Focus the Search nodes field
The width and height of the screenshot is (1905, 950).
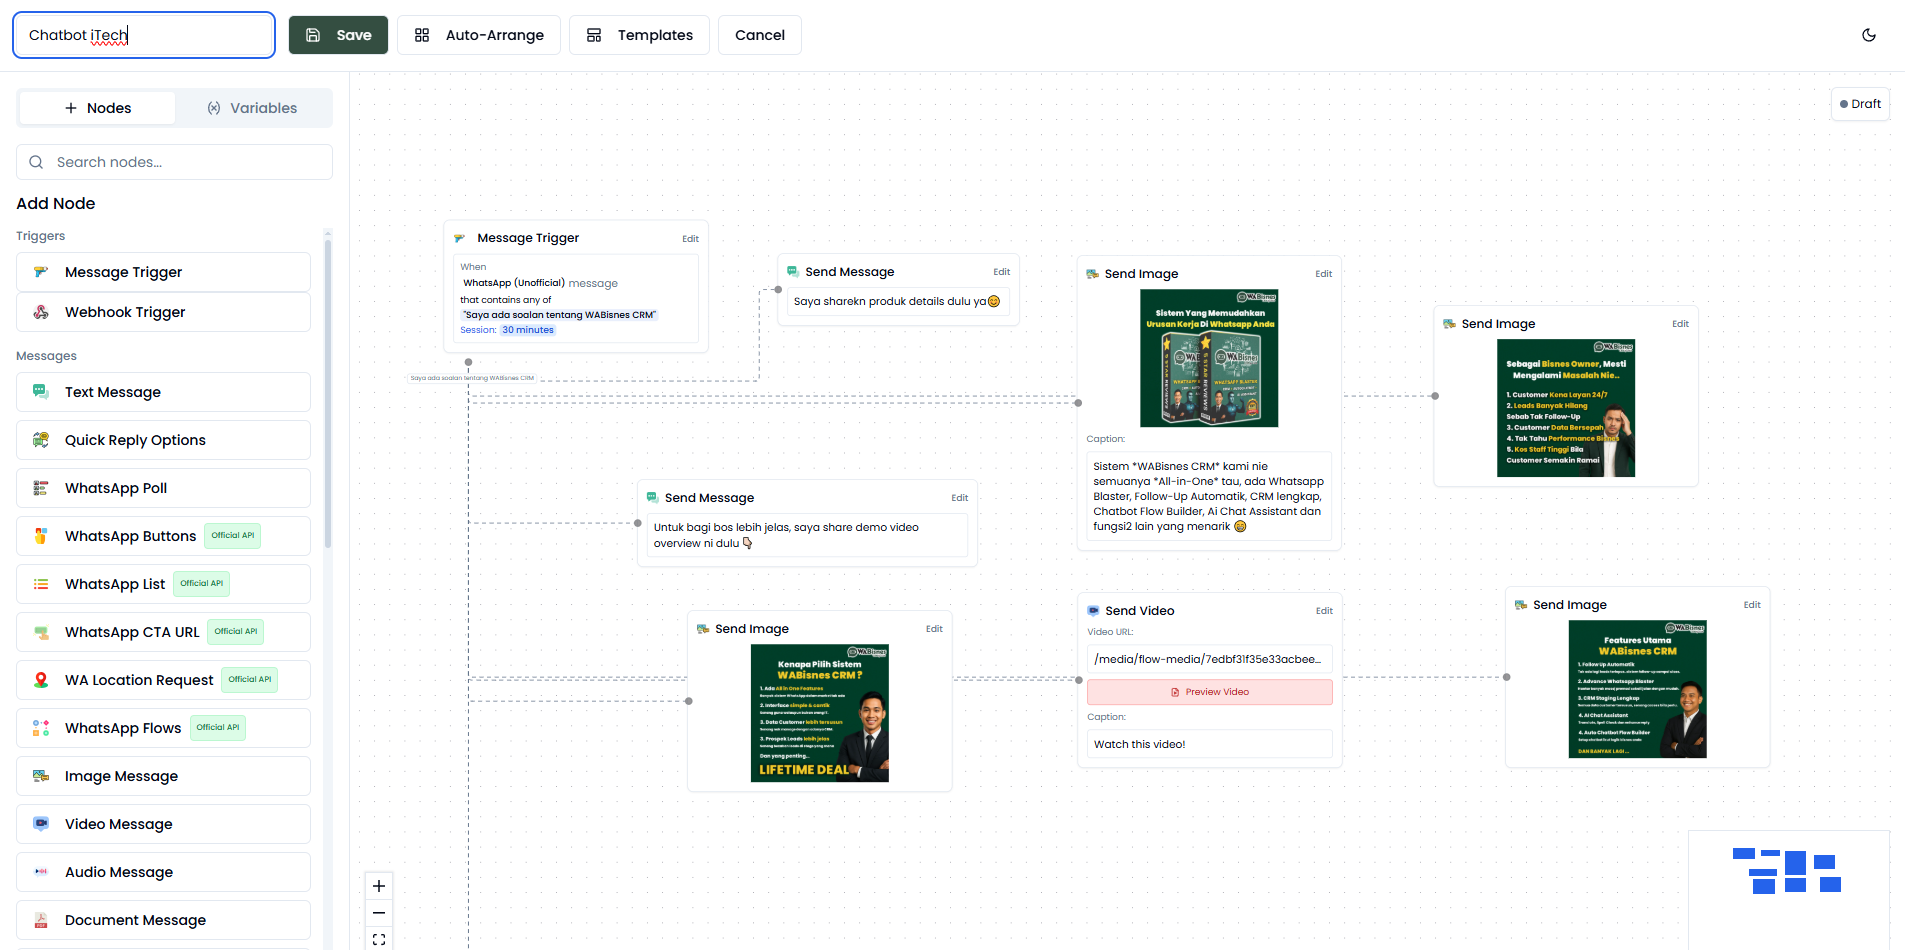pos(173,161)
